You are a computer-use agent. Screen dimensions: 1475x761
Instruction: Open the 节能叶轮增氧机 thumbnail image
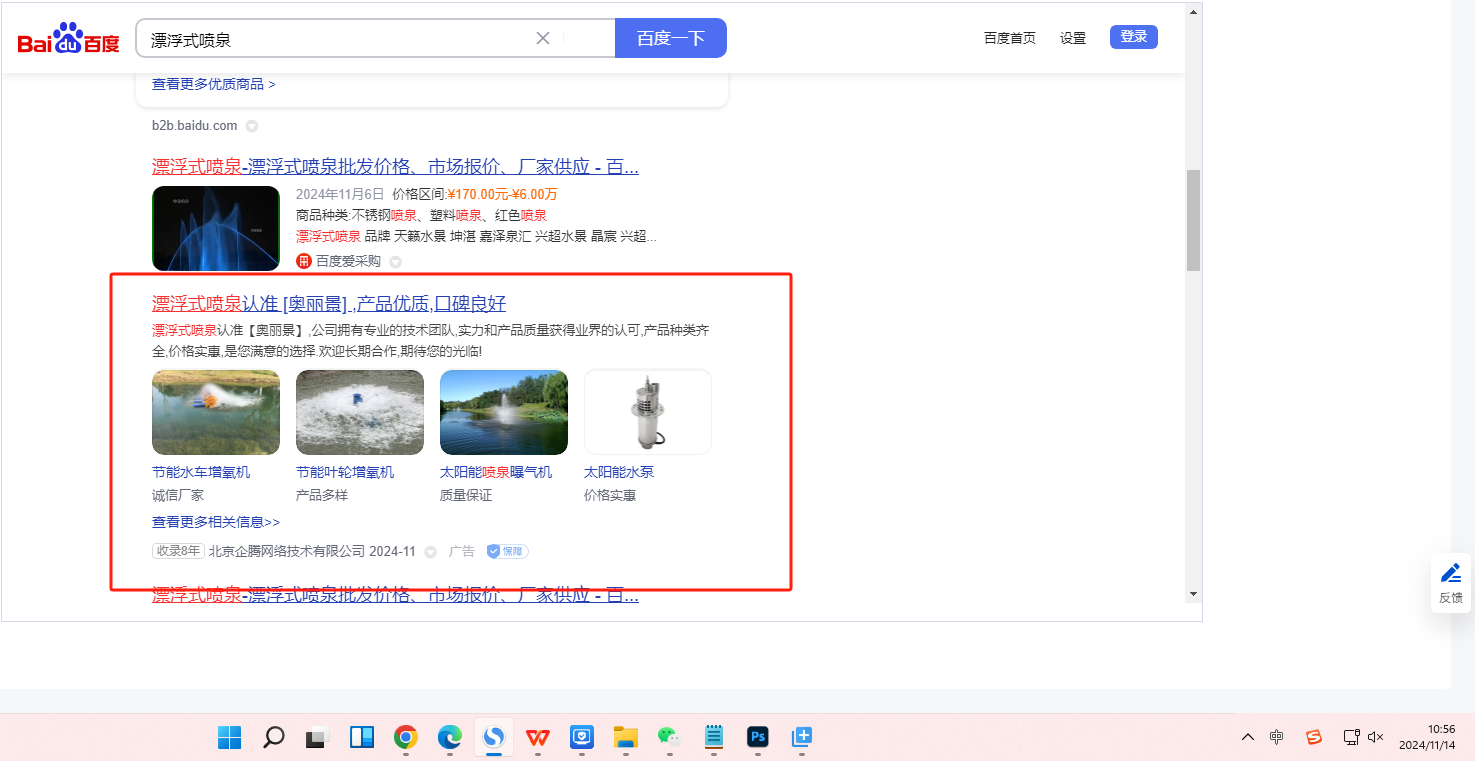click(360, 412)
